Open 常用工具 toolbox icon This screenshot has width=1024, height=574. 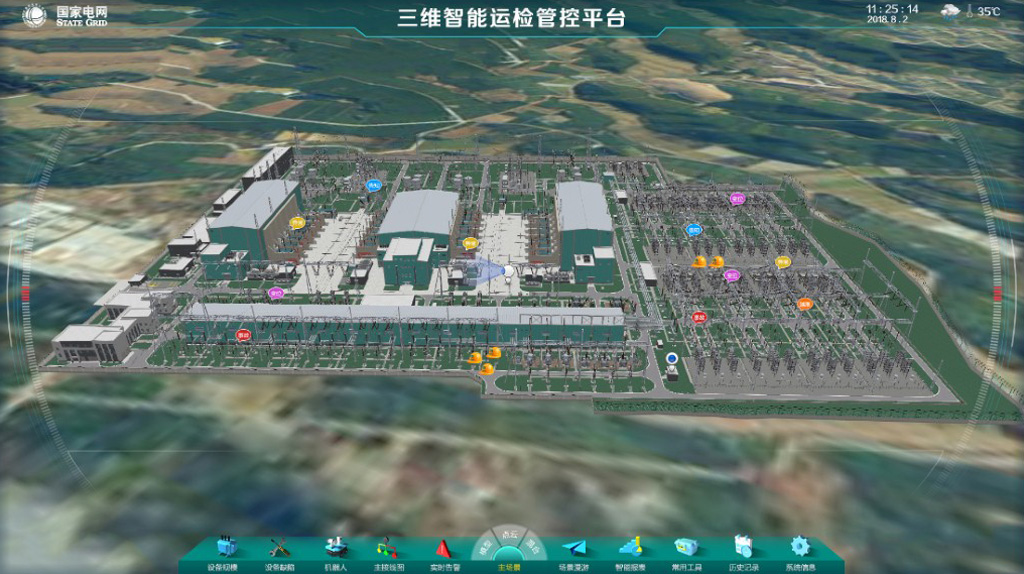click(686, 547)
